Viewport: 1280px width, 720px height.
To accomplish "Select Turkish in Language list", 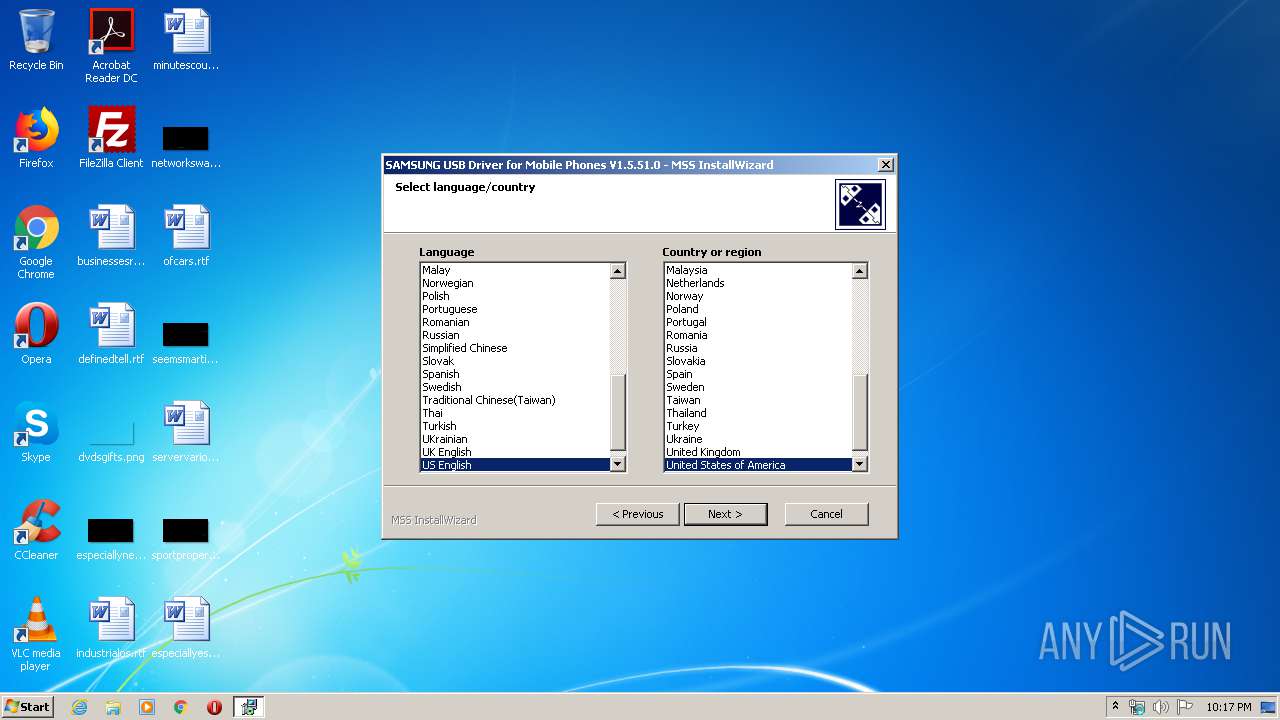I will [515, 426].
